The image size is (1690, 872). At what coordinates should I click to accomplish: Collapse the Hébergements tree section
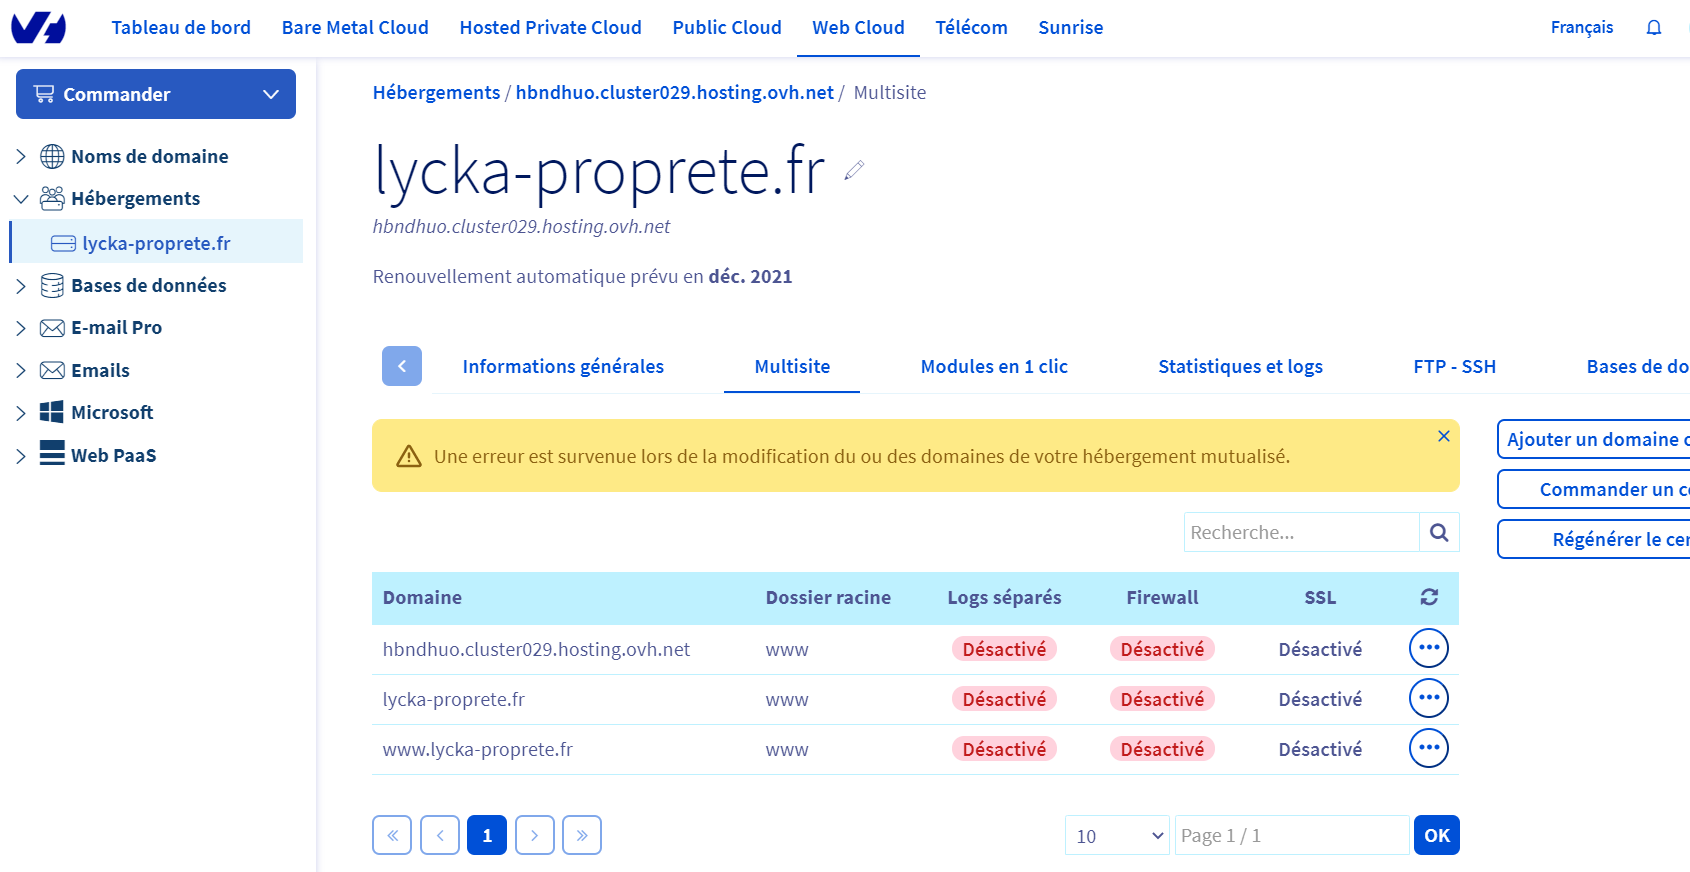coord(21,199)
